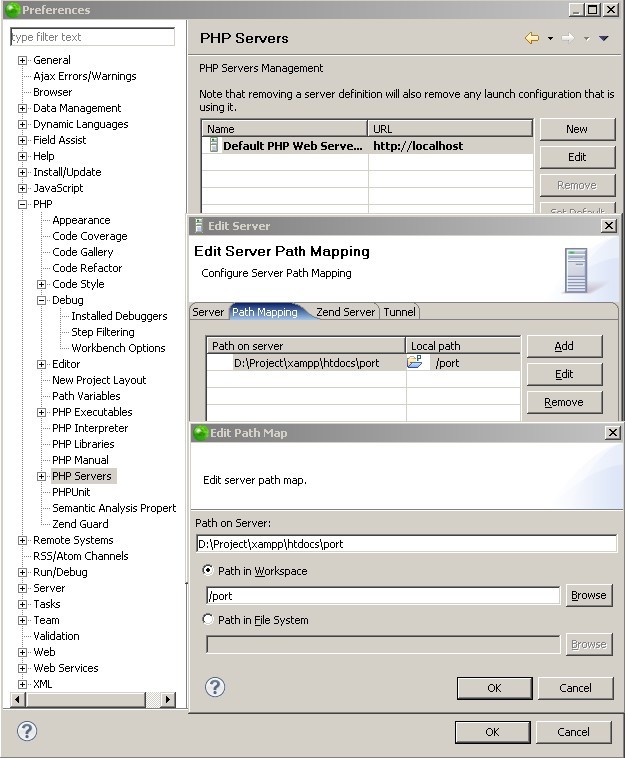Click OK in the Preferences window

point(492,732)
